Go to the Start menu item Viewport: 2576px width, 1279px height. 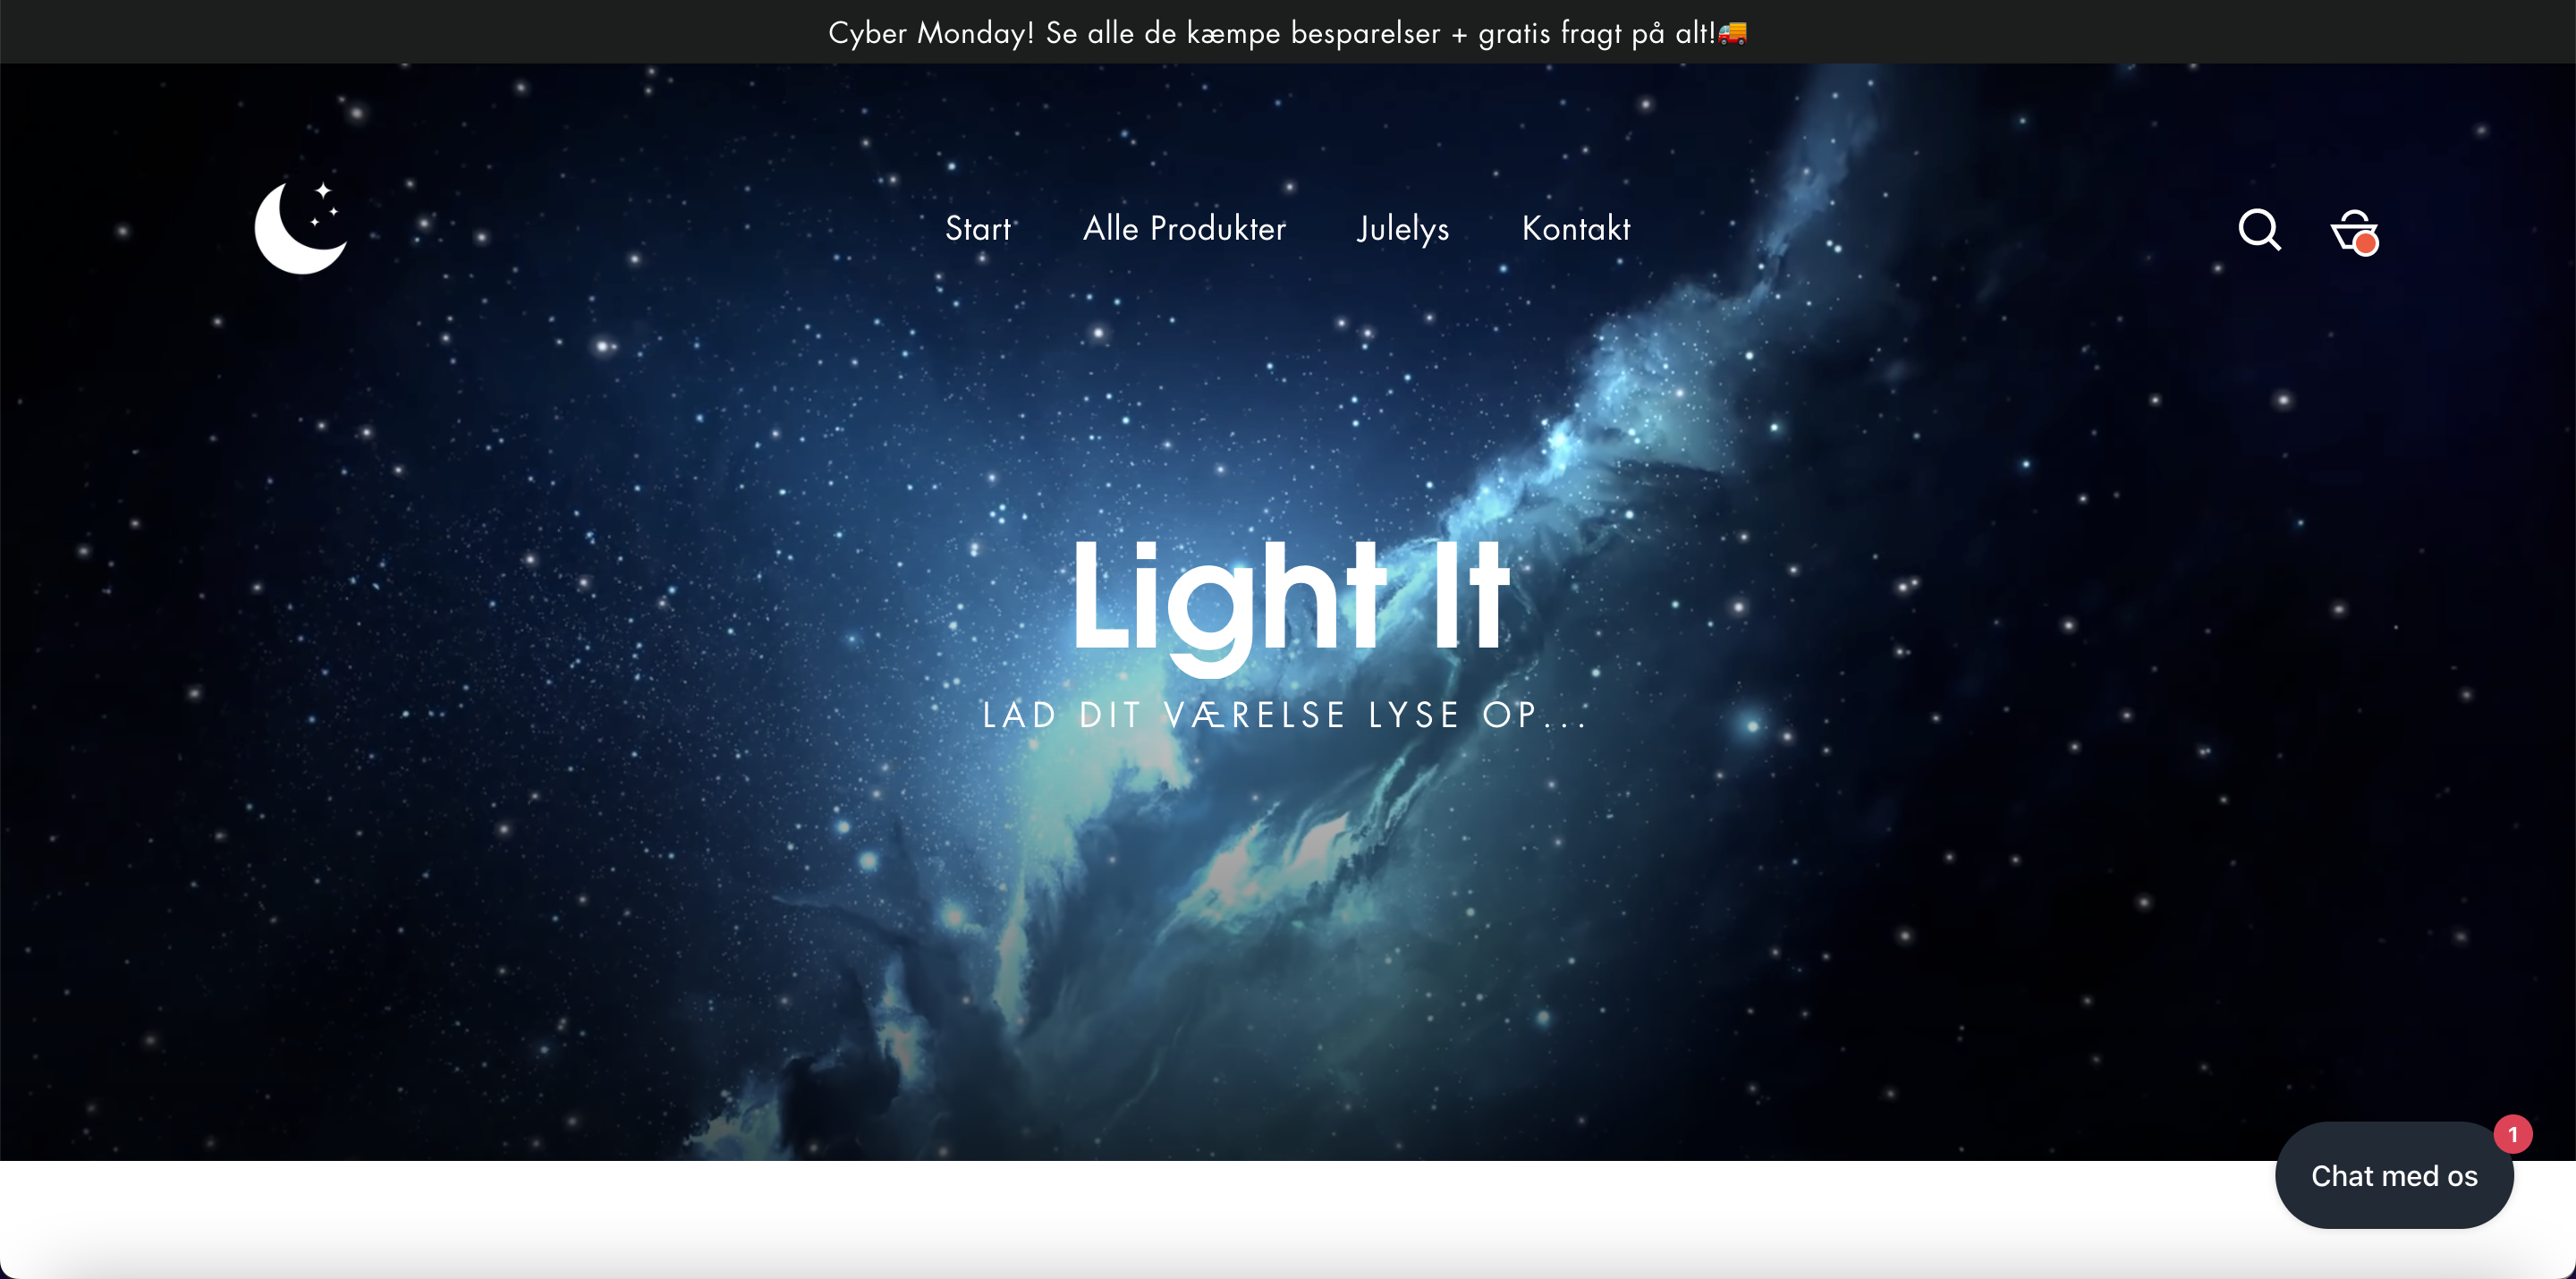[x=977, y=228]
